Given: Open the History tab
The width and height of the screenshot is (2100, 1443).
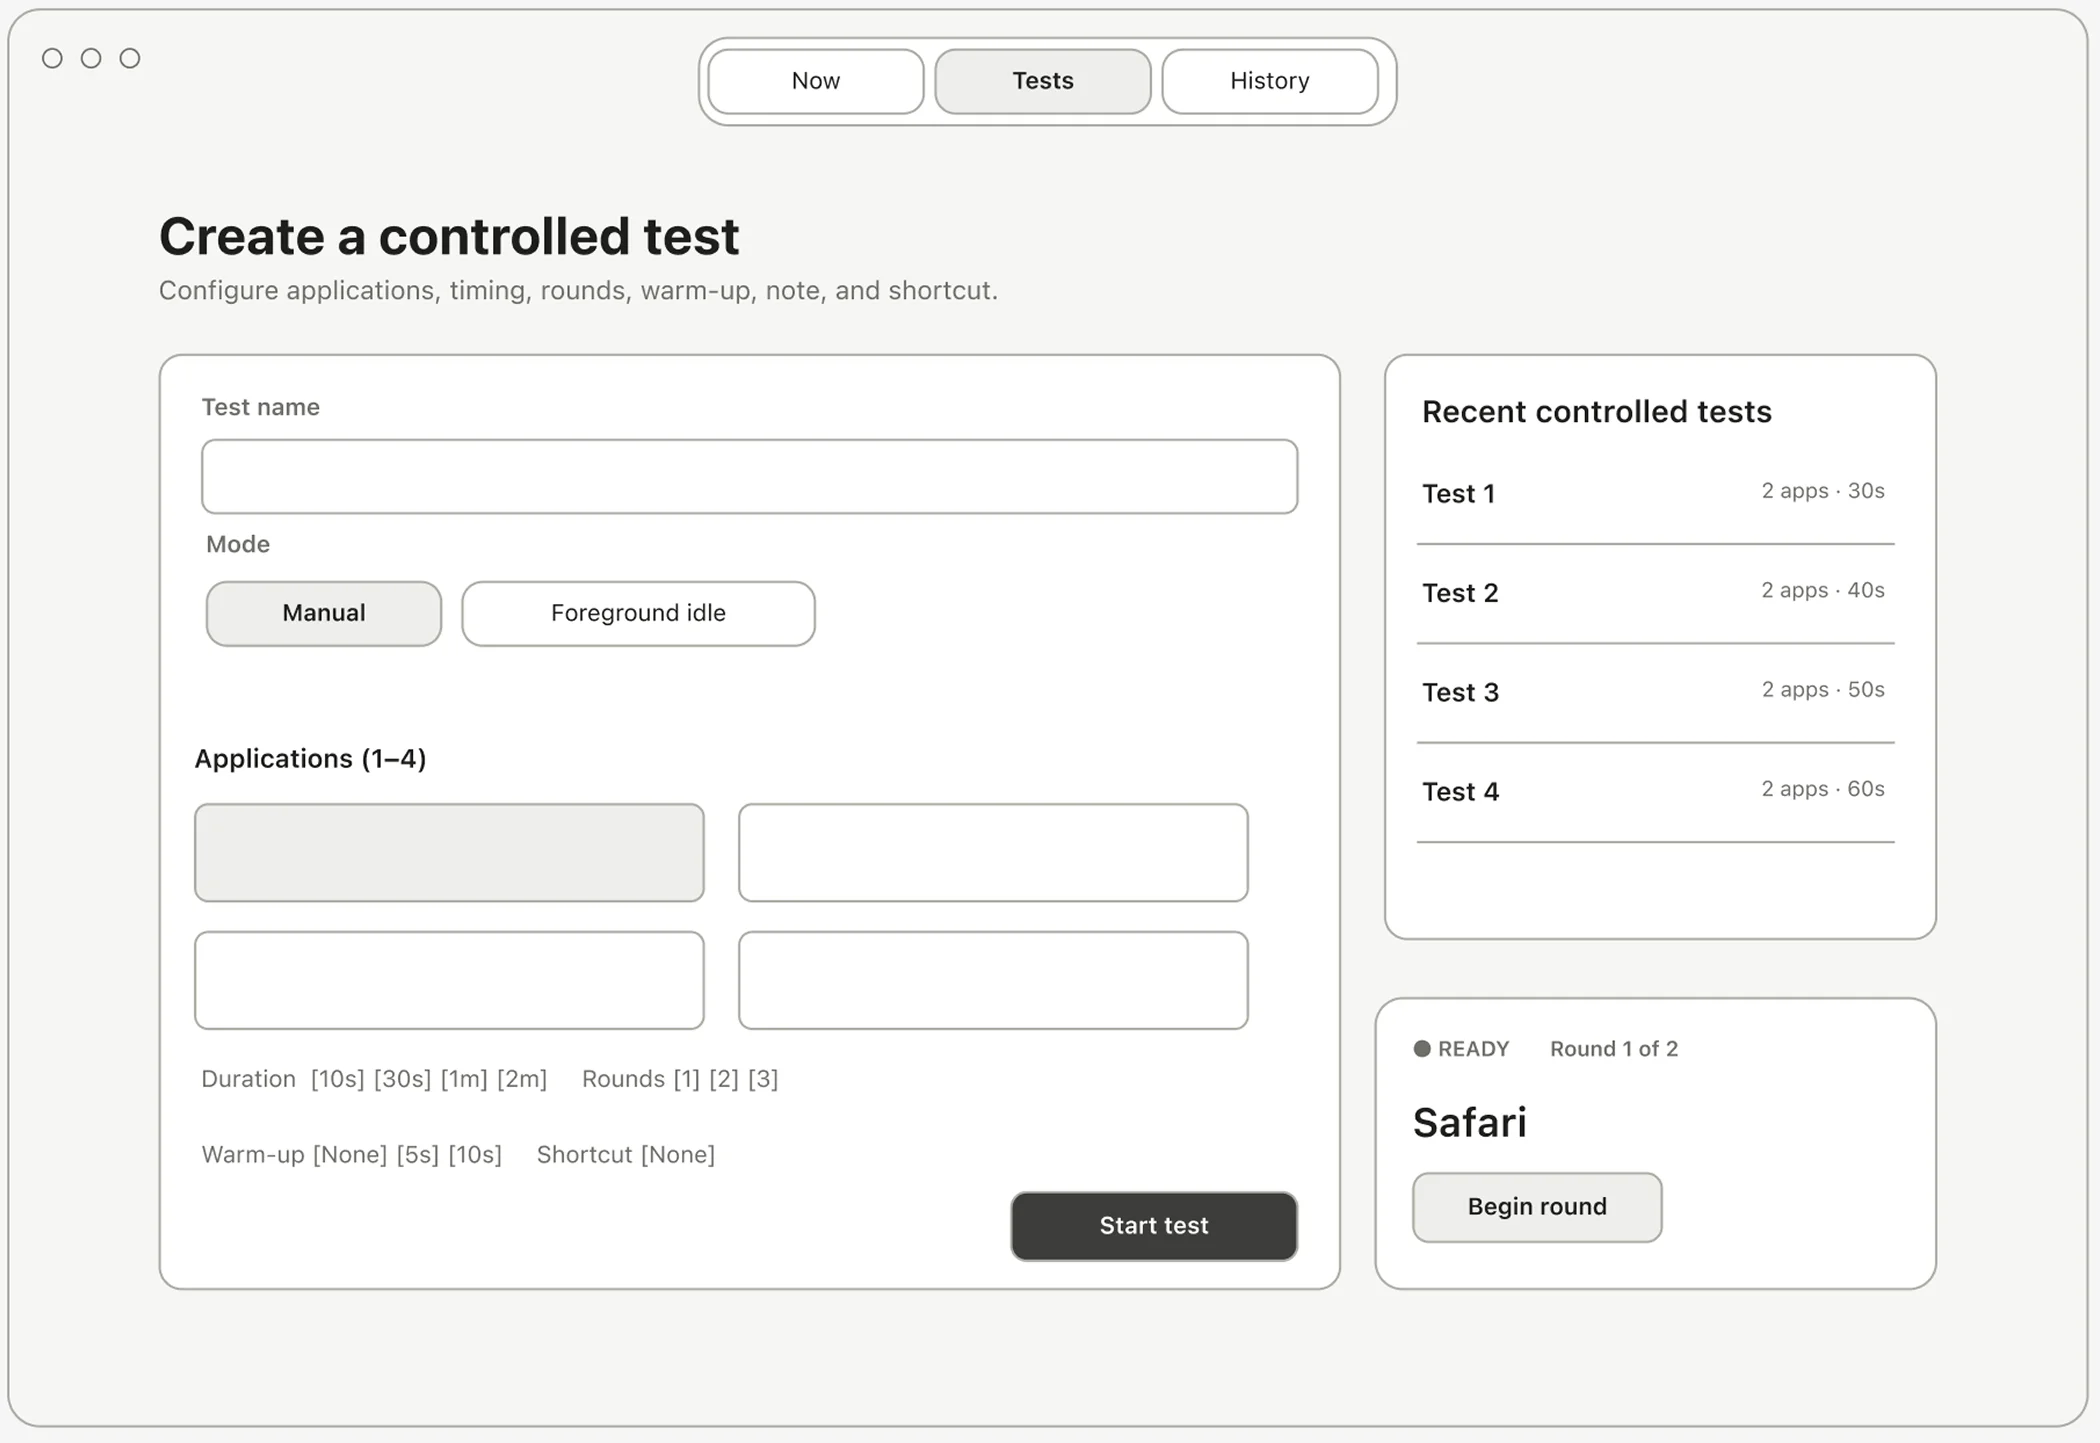Looking at the screenshot, I should tap(1269, 81).
